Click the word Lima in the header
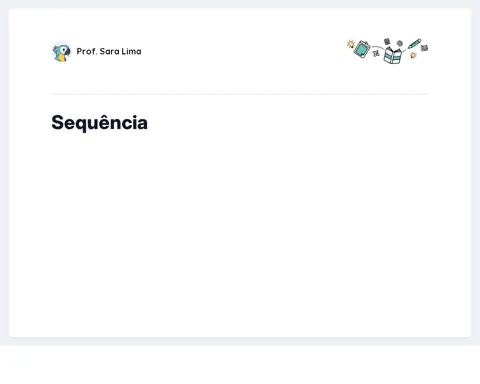 point(131,51)
